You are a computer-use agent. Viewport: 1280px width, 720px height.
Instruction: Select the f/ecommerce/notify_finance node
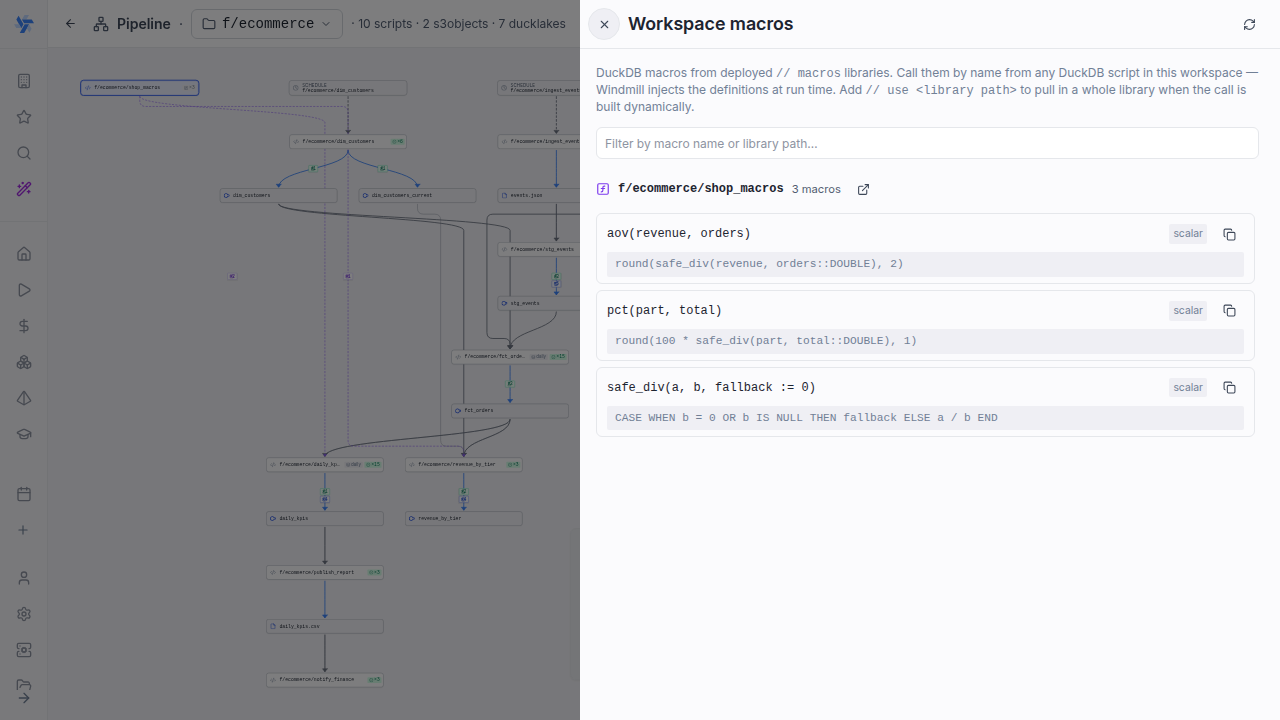[x=325, y=680]
